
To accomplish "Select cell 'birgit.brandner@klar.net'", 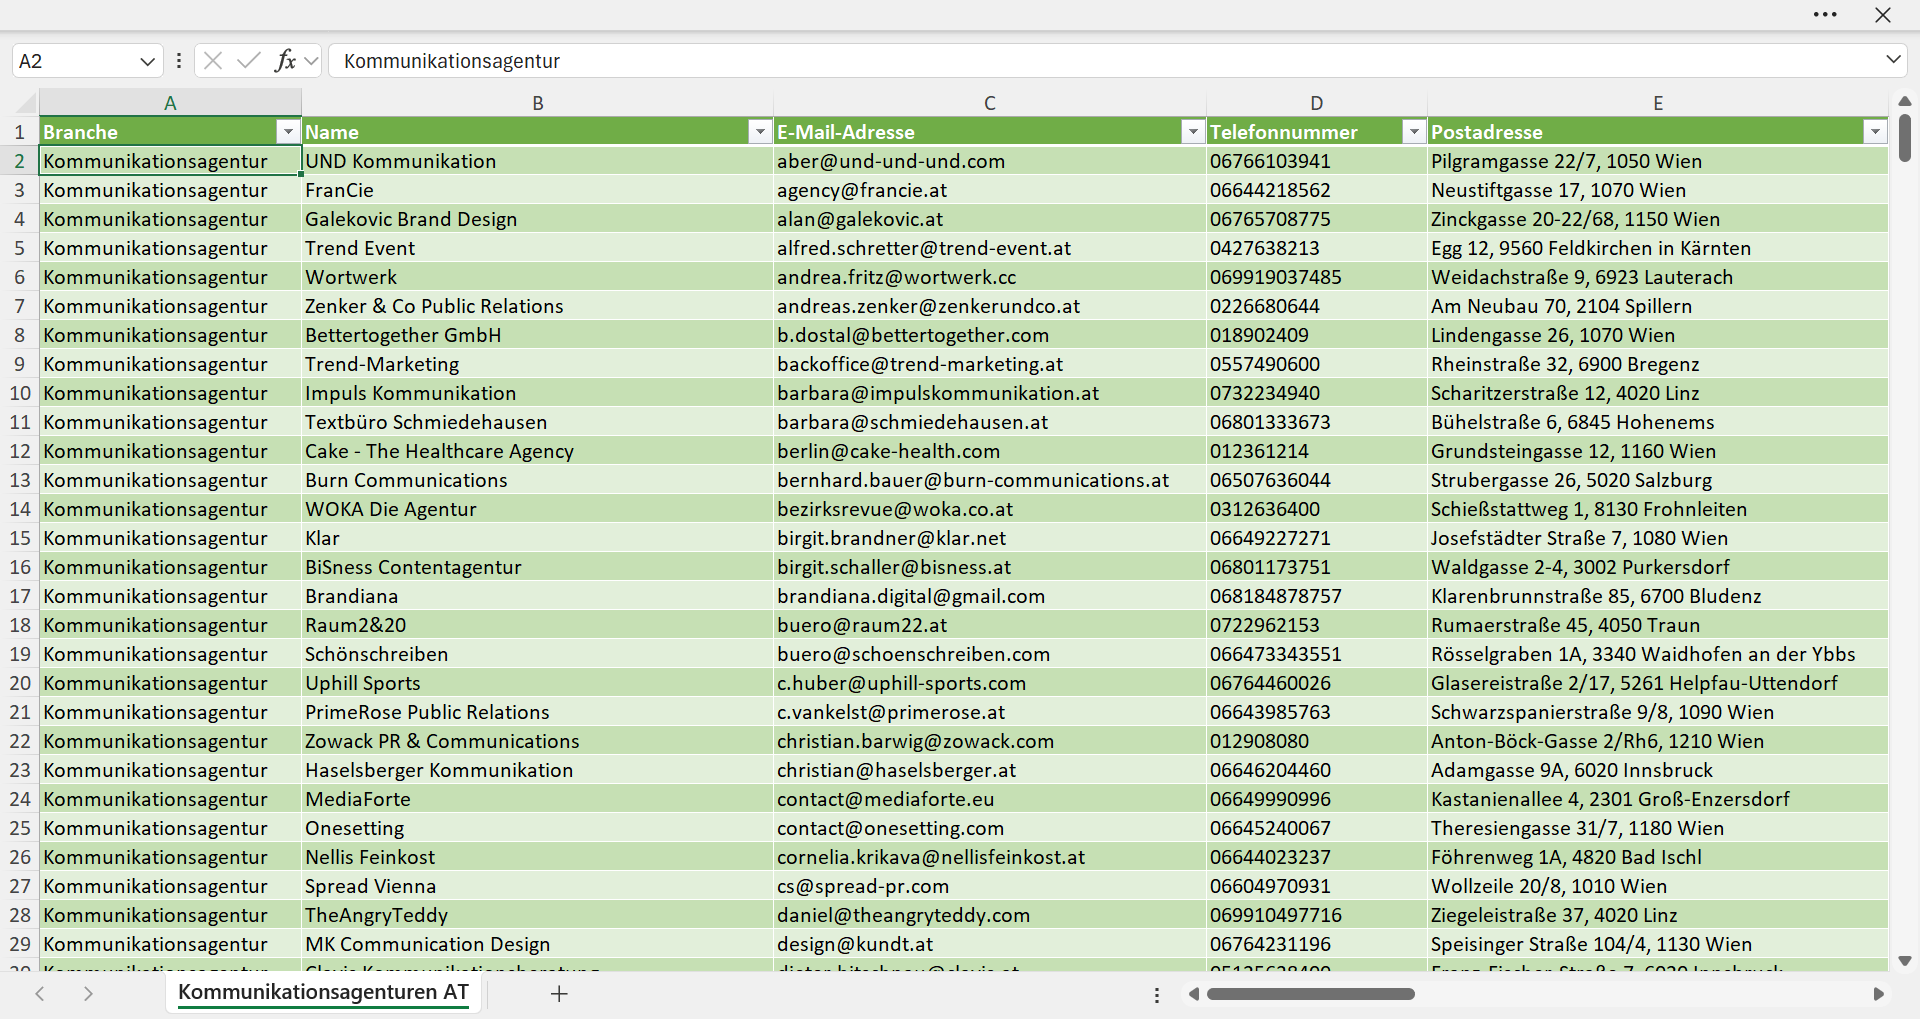I will coord(990,538).
